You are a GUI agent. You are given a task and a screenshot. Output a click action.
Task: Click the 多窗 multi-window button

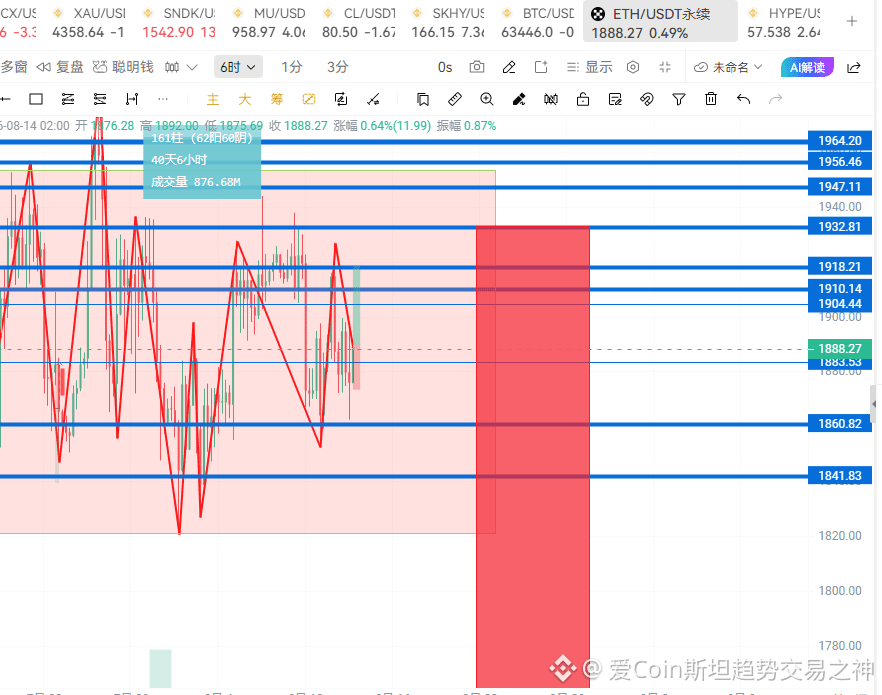(x=14, y=67)
